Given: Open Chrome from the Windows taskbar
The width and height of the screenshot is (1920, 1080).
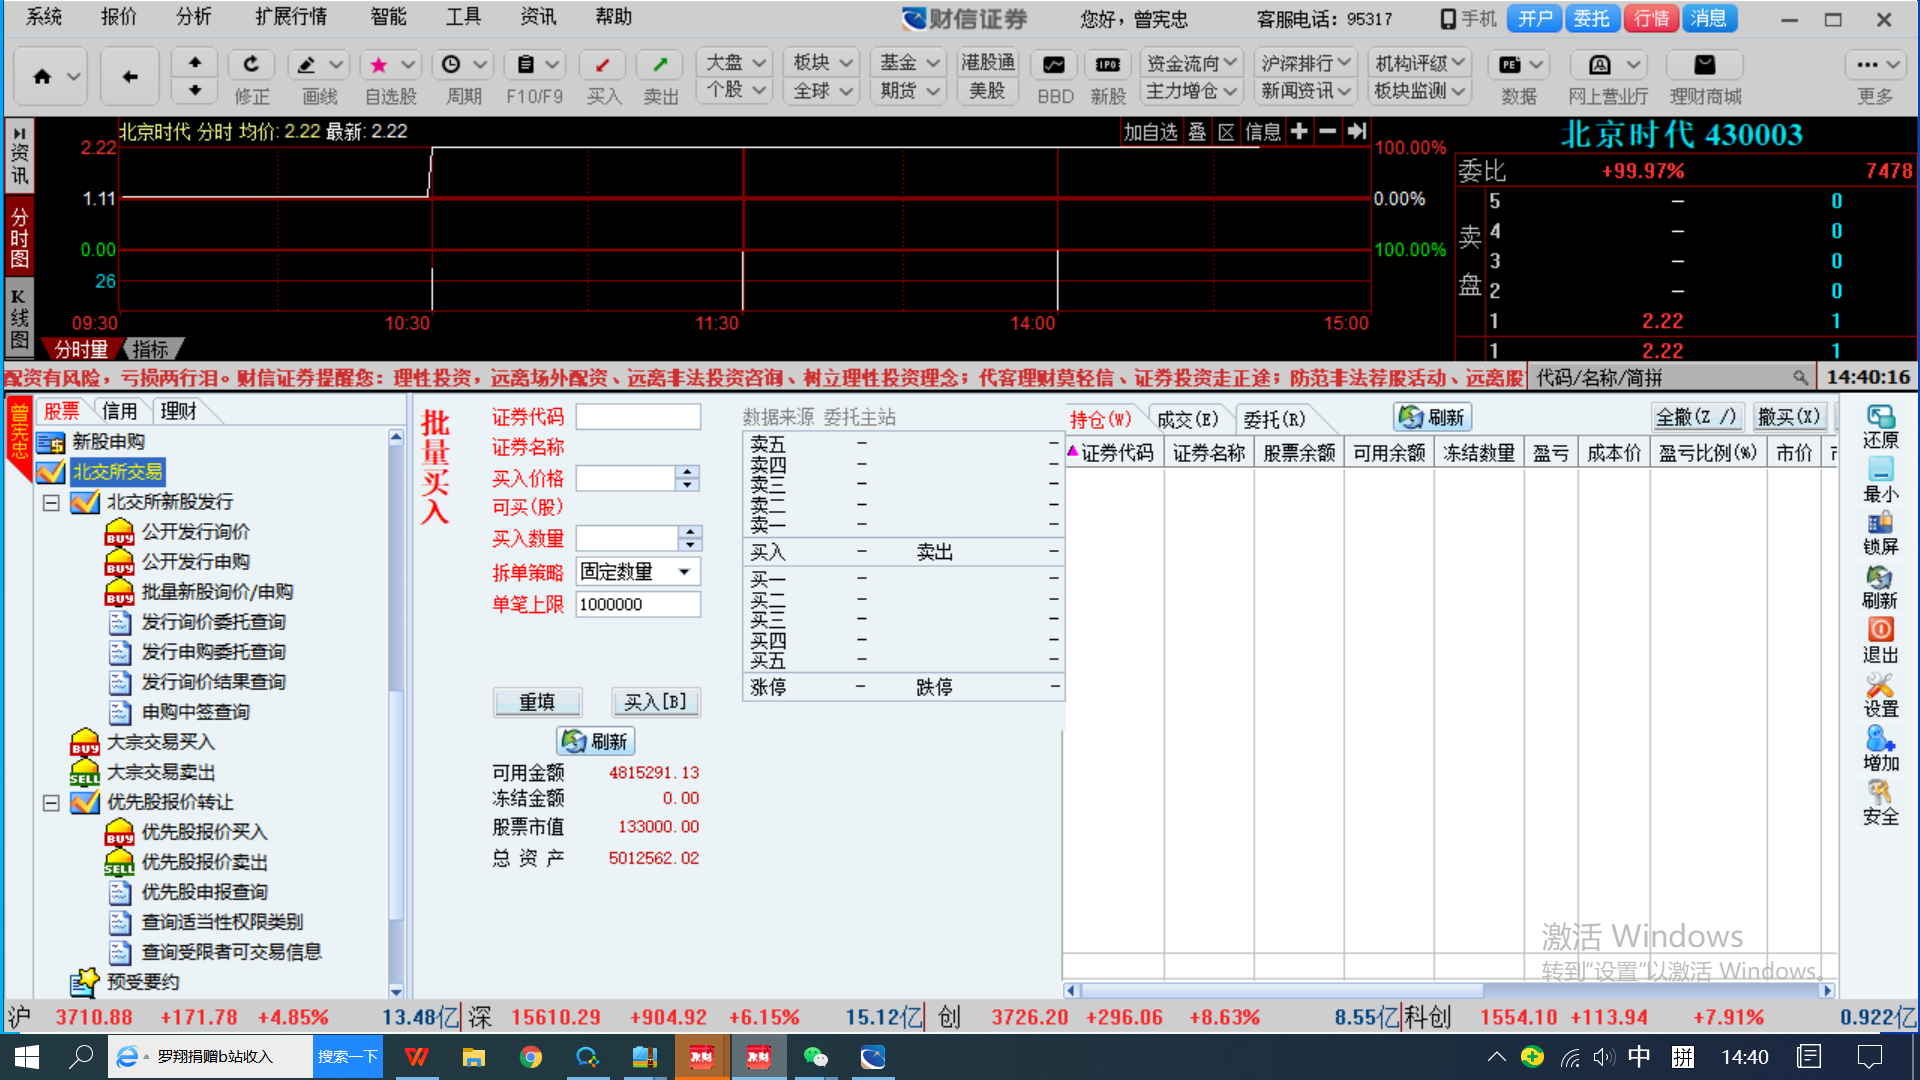Looking at the screenshot, I should 530,1057.
